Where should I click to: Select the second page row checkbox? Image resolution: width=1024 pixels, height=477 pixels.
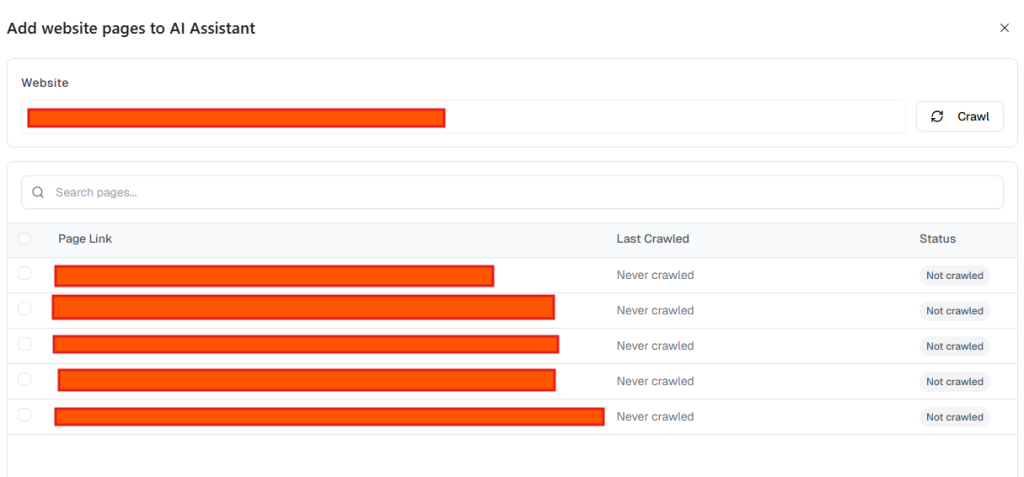coord(24,309)
